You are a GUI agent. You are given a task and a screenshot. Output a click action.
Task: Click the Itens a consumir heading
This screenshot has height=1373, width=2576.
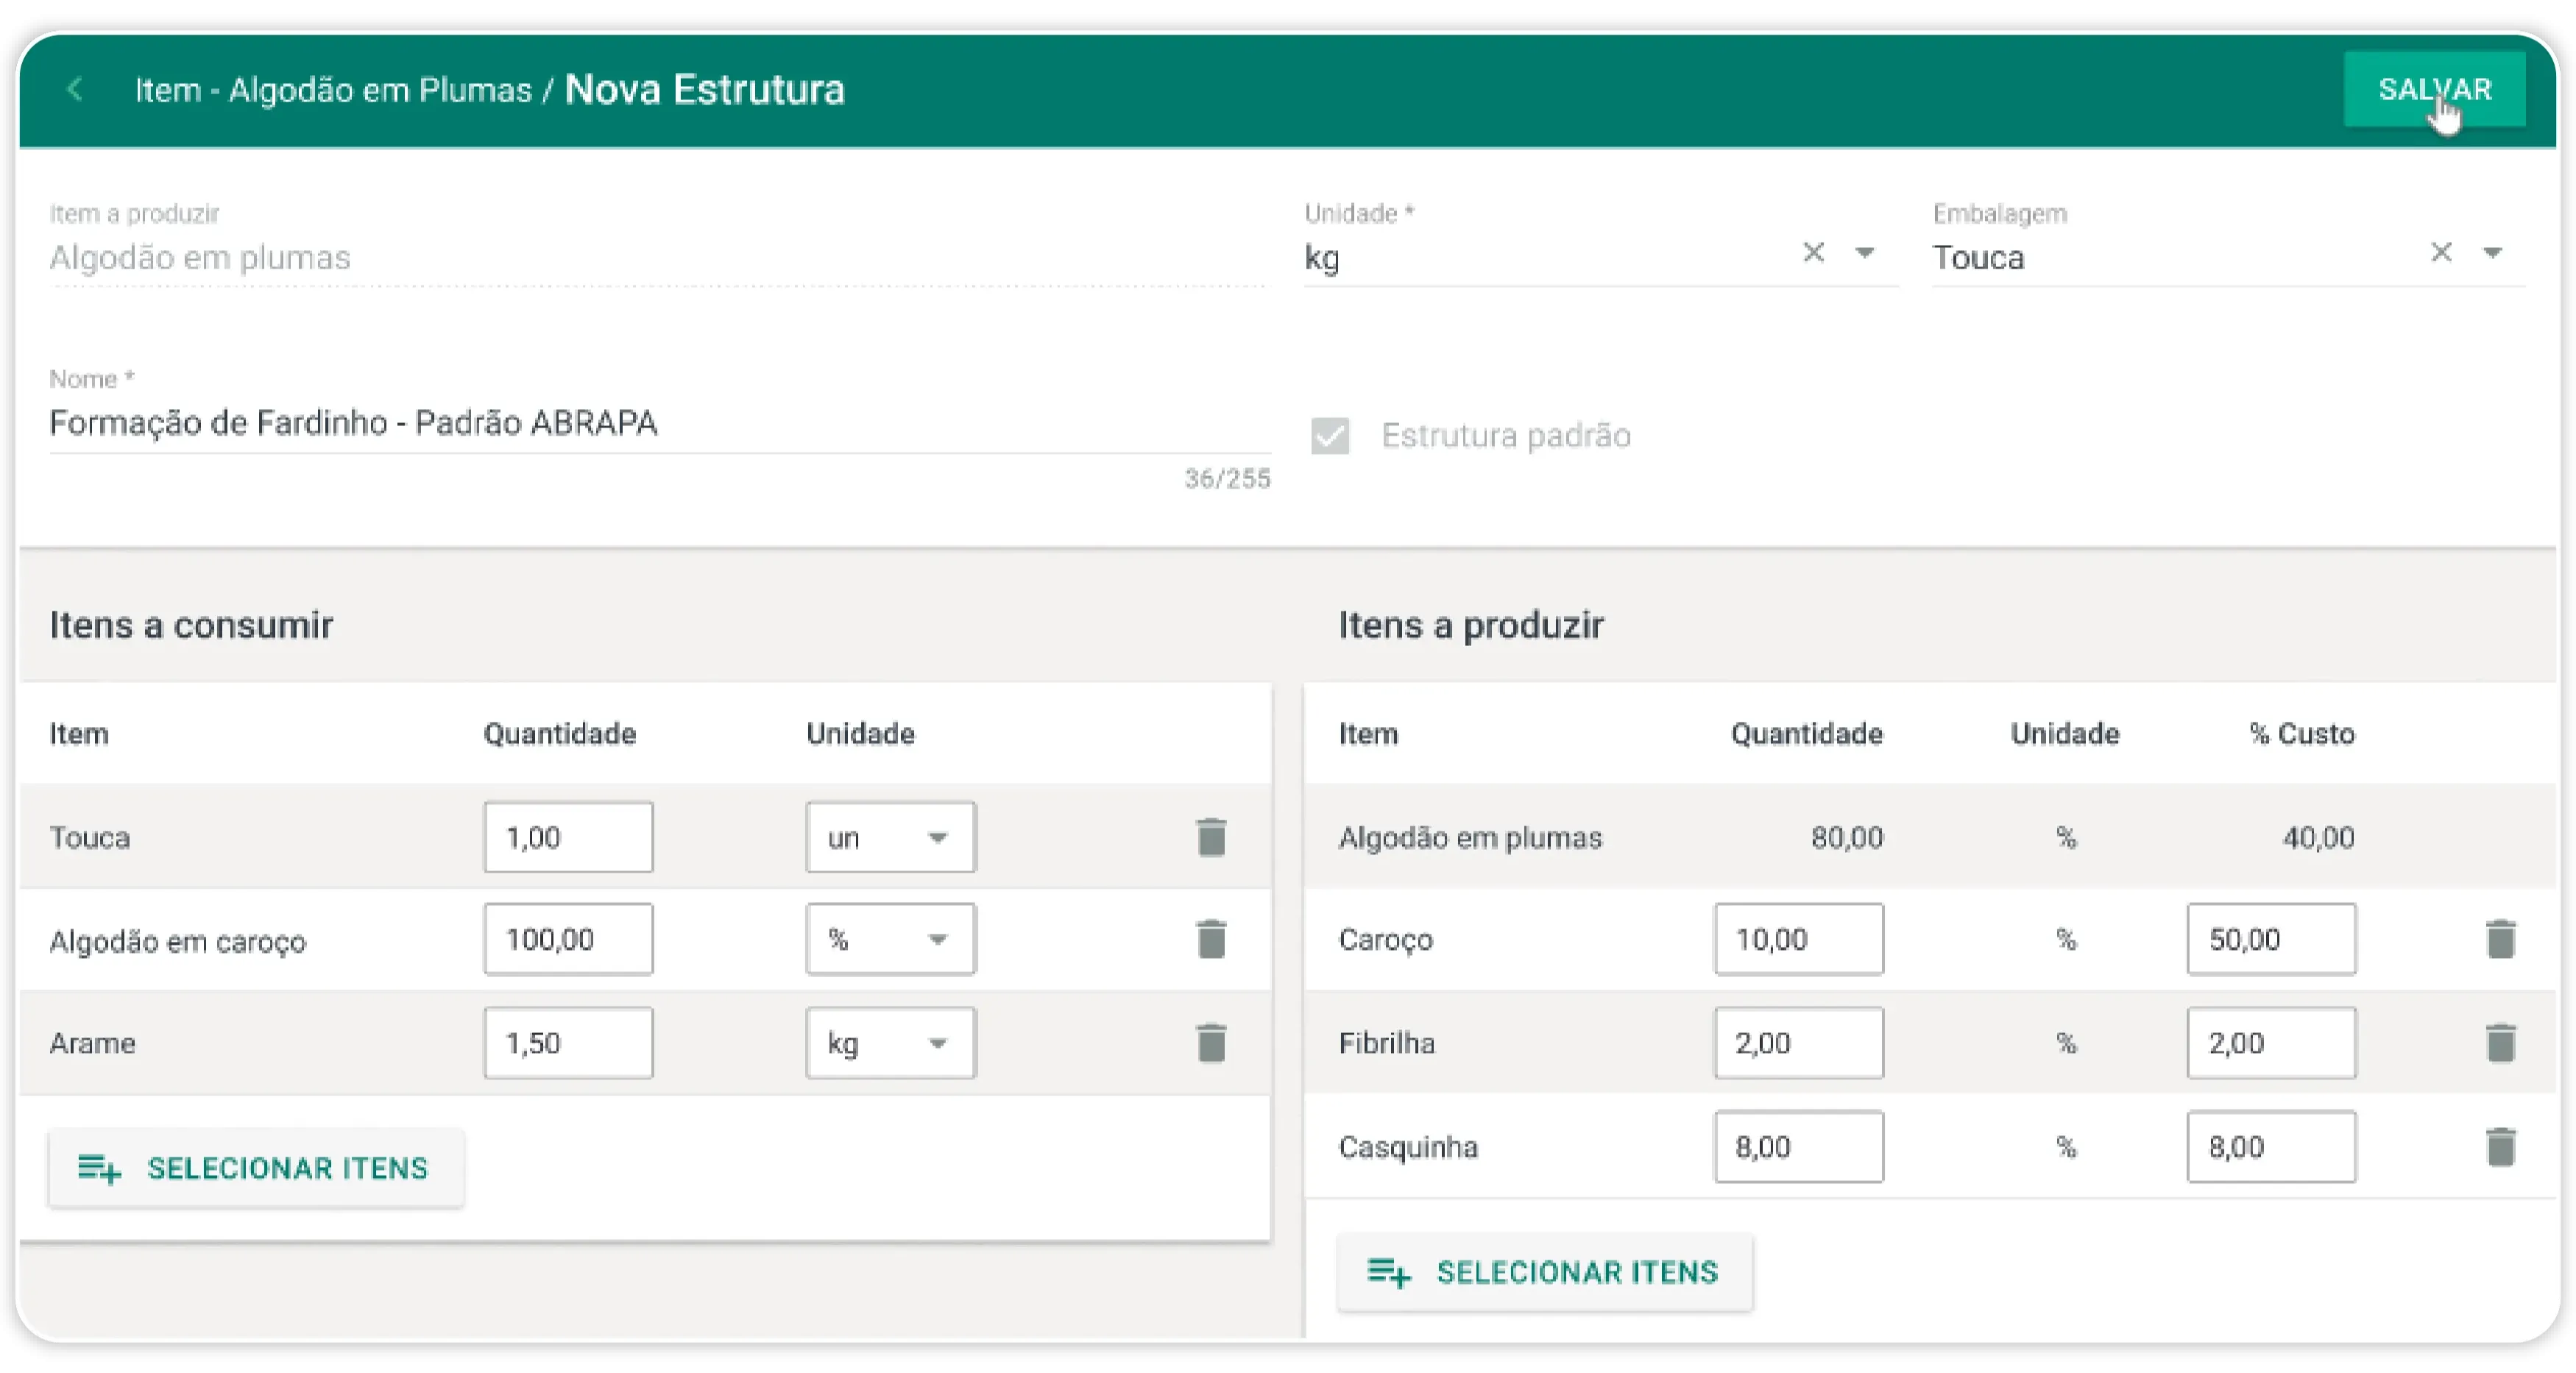(191, 625)
